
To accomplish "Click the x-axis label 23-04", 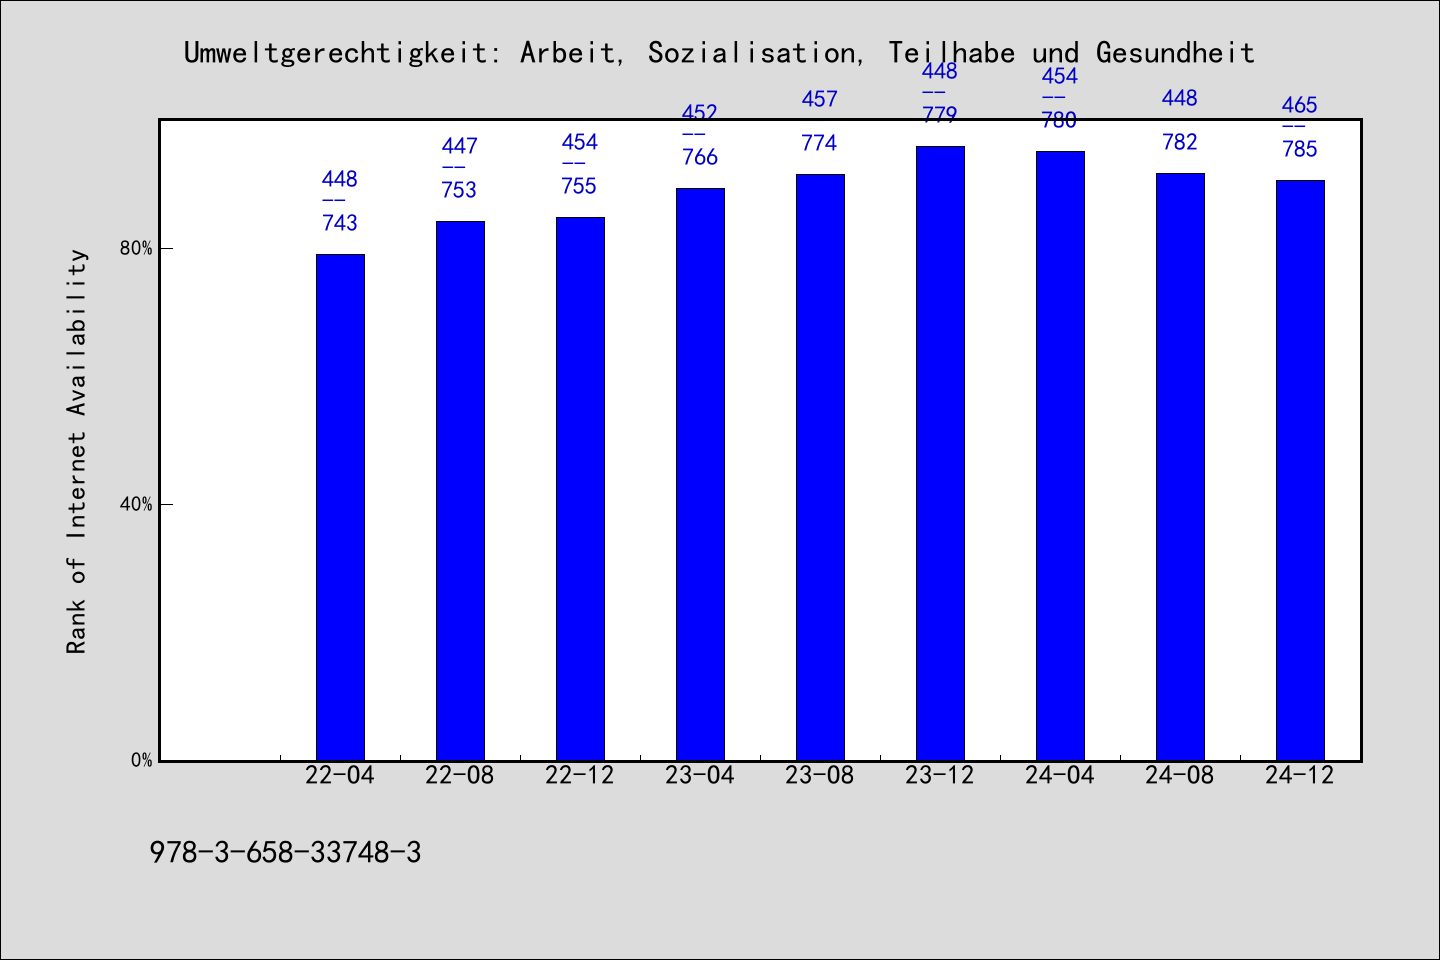I will coord(700,775).
